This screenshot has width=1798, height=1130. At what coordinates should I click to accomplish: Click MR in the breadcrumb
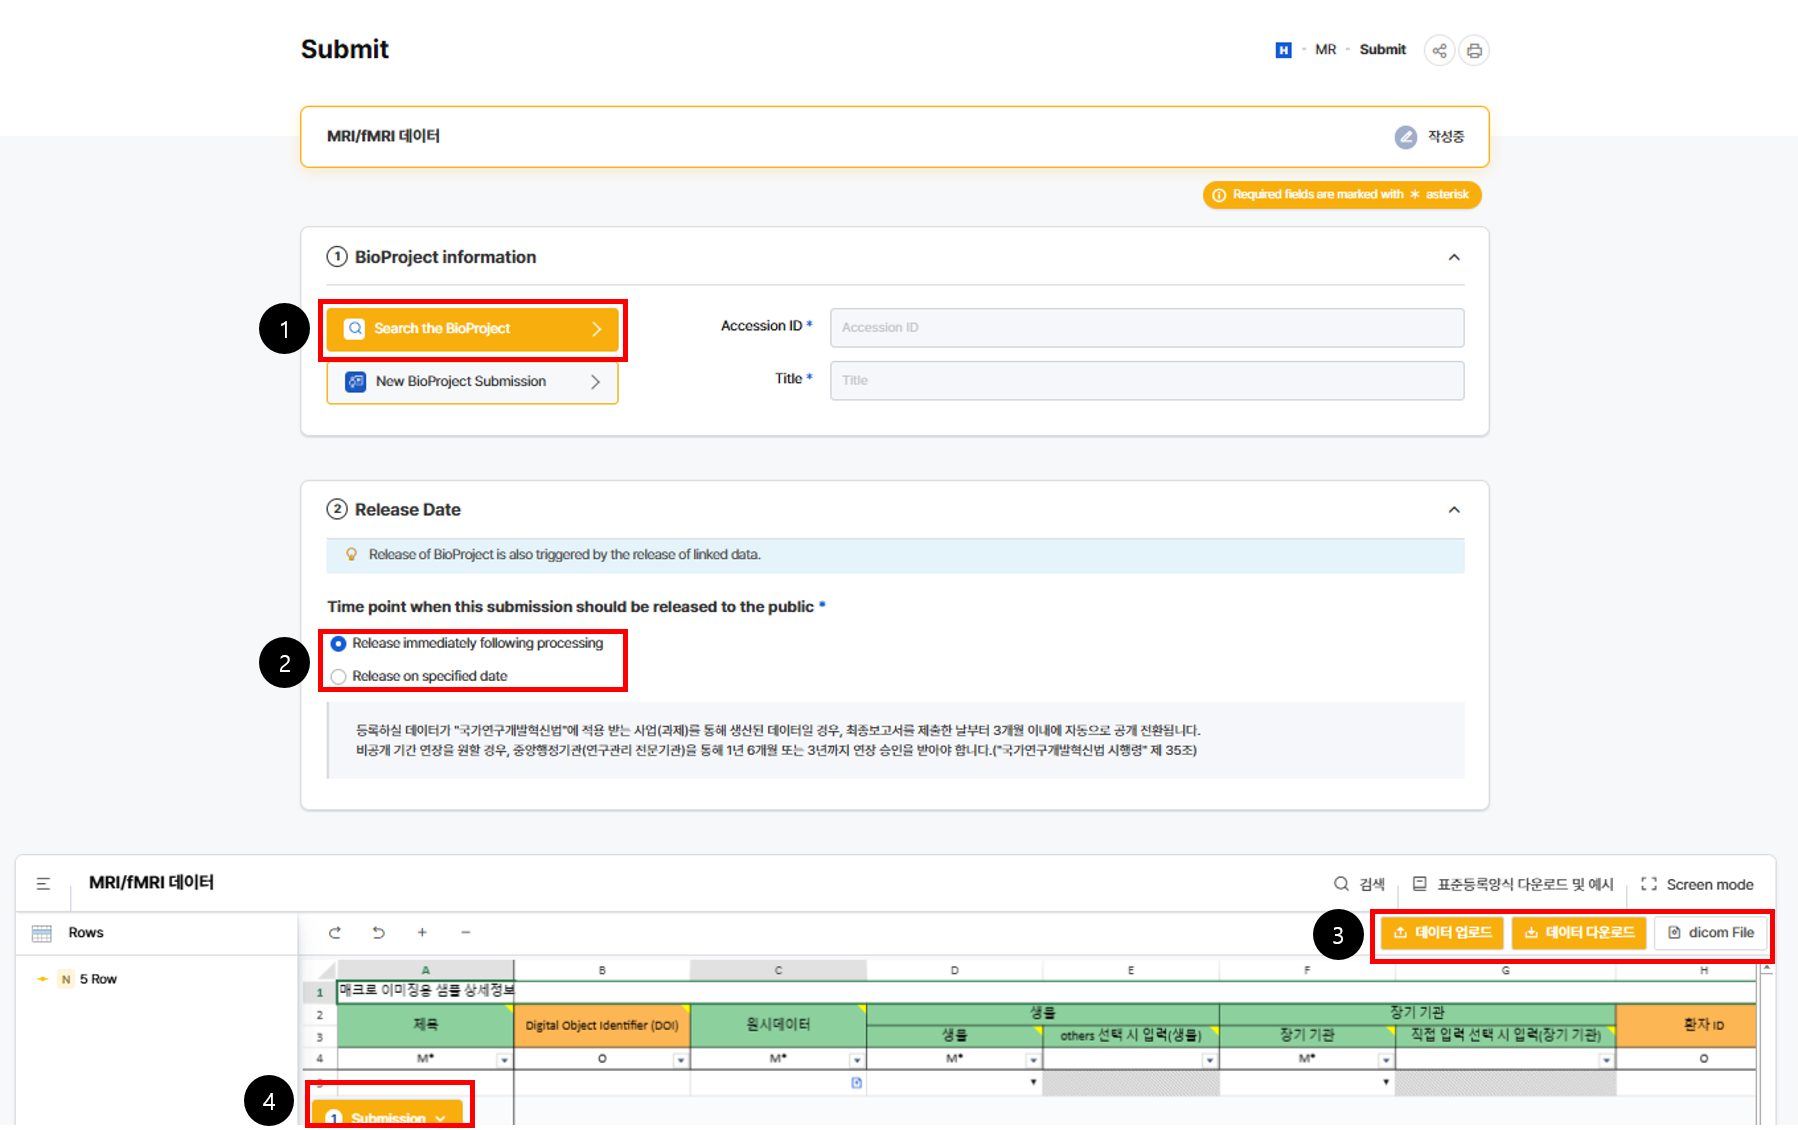point(1325,50)
